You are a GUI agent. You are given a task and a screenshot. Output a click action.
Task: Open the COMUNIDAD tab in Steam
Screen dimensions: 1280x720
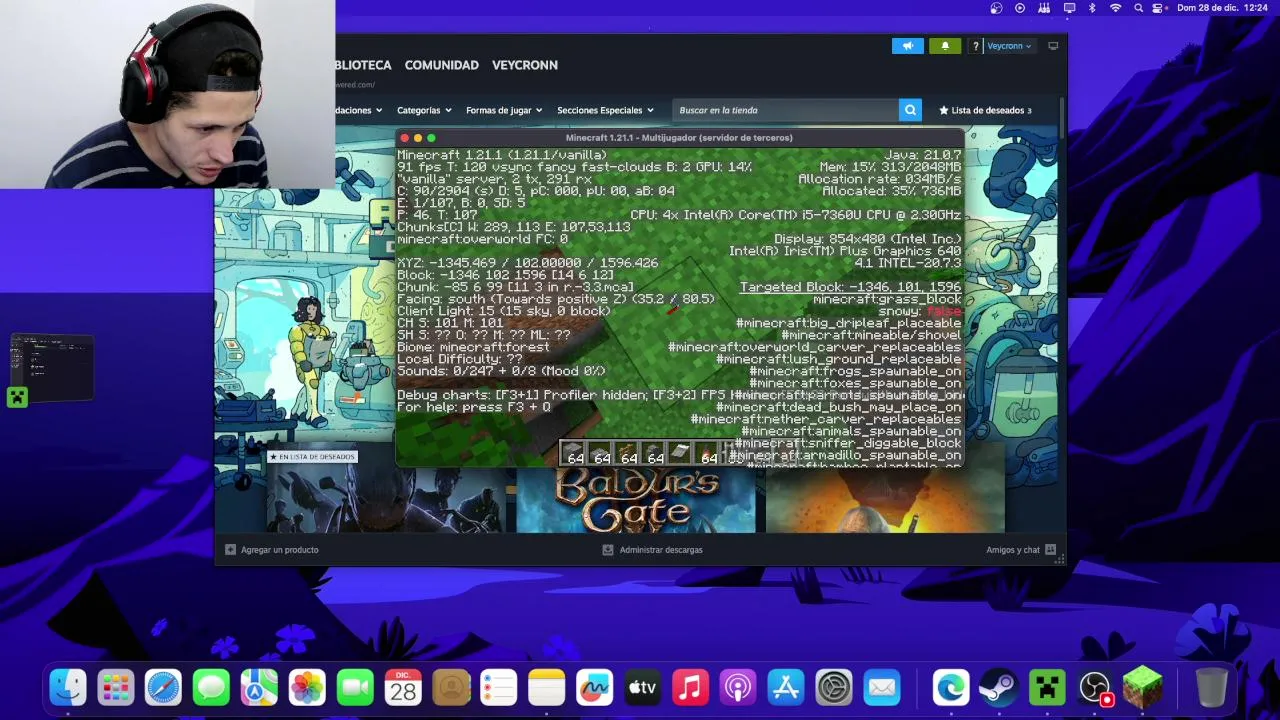442,65
